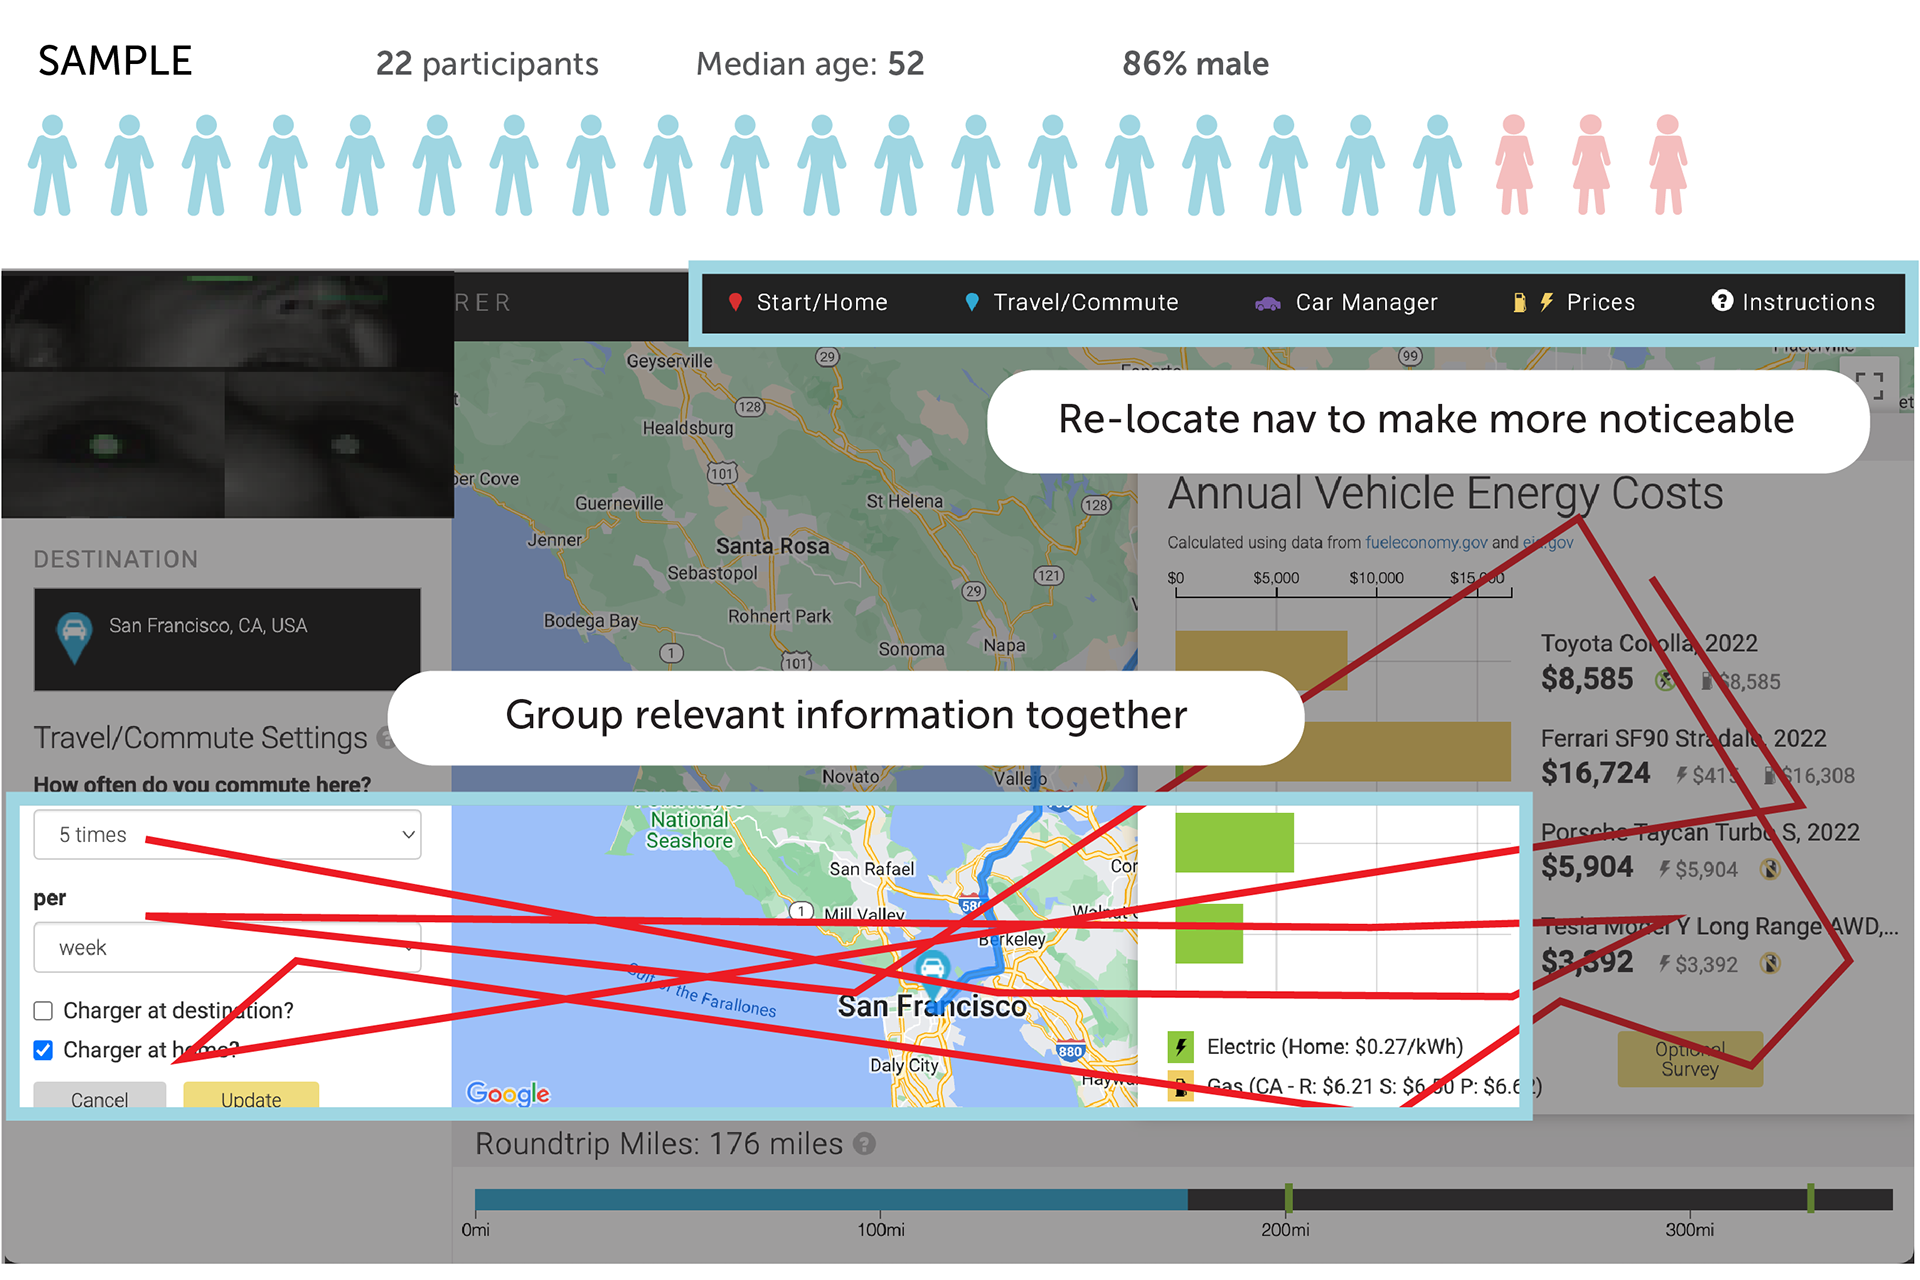
Task: Click the Daly City label on the map
Action: tap(904, 1065)
